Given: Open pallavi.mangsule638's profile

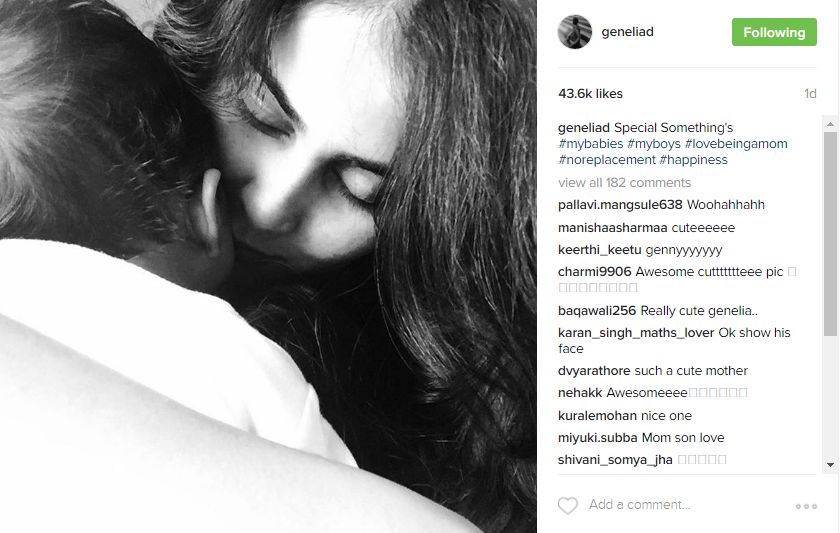Looking at the screenshot, I should point(620,205).
